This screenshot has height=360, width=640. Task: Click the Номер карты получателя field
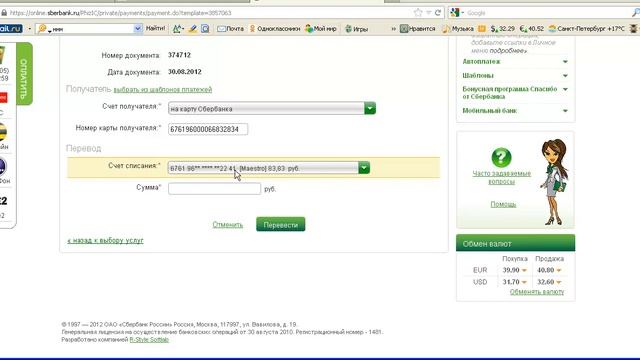tap(208, 129)
